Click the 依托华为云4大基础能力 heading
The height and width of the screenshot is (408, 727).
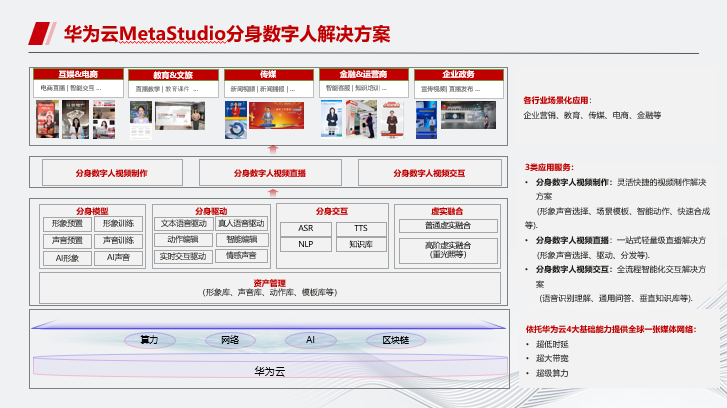[x=611, y=329]
